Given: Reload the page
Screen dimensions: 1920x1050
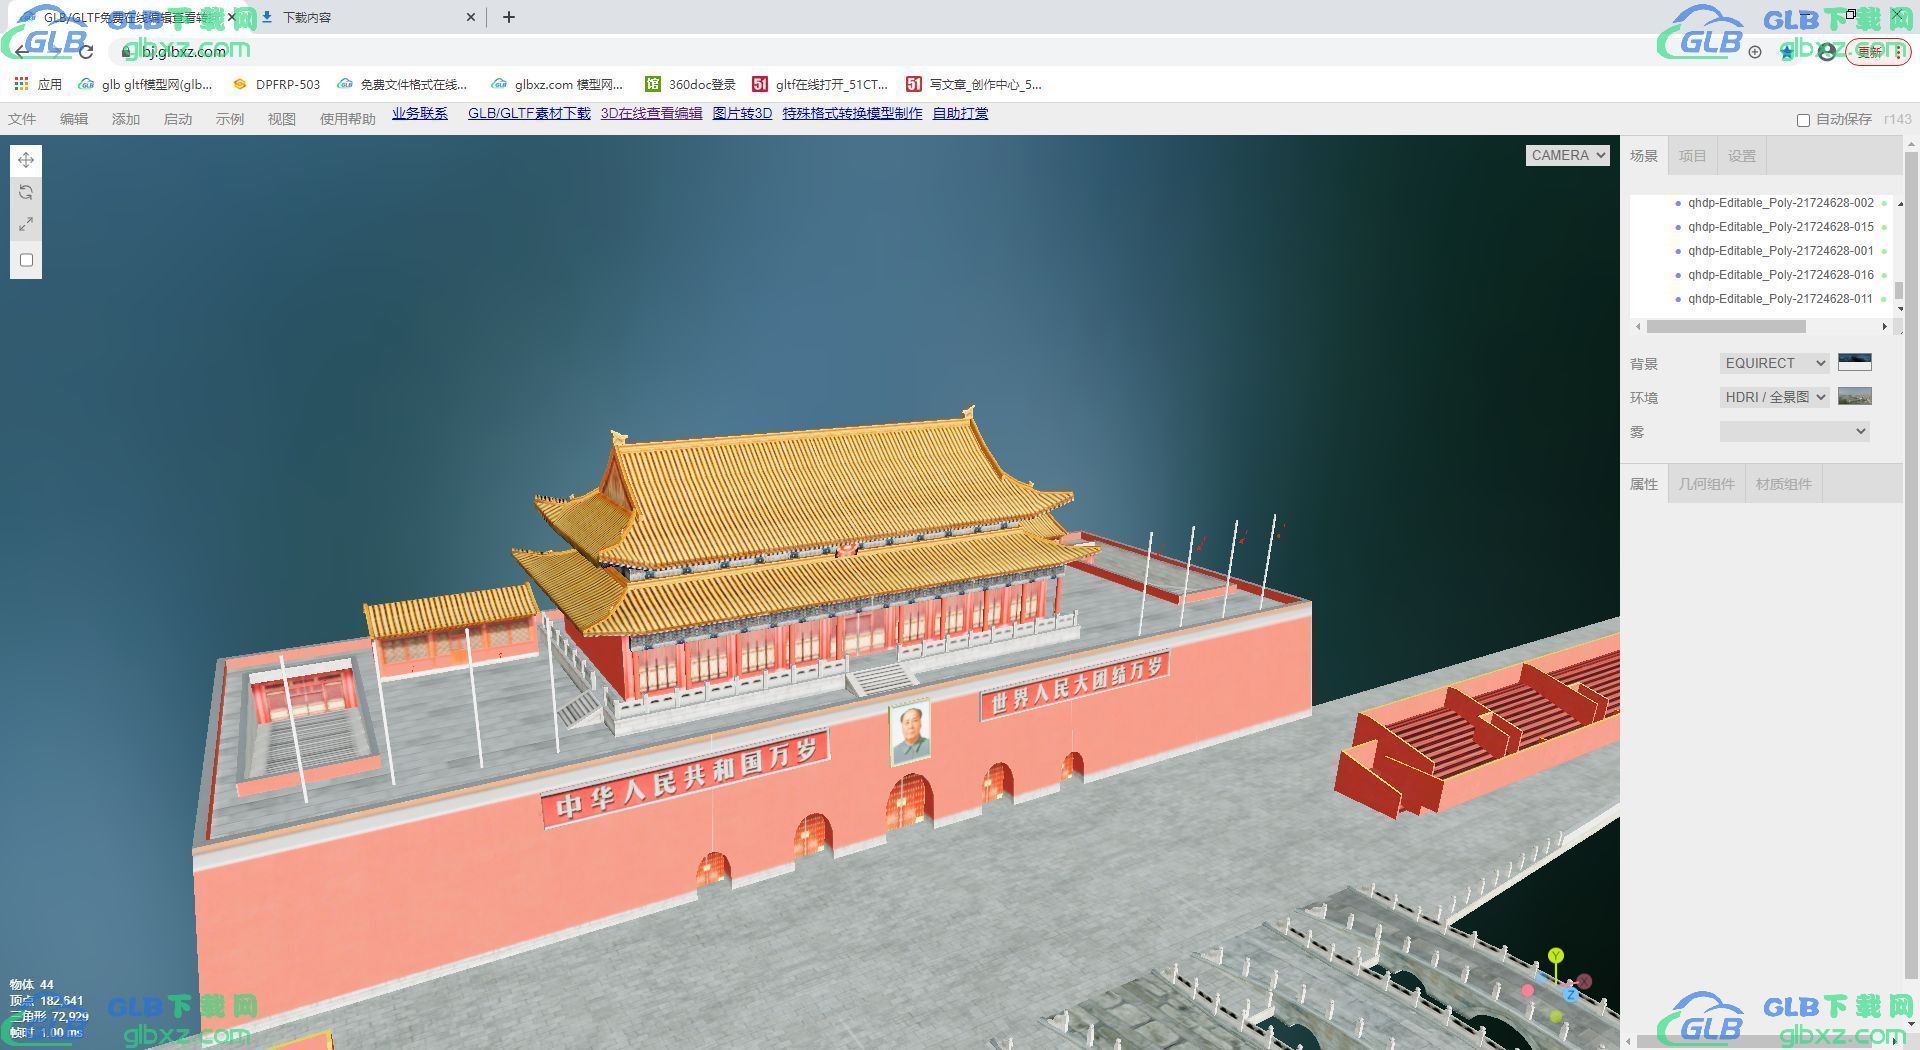Looking at the screenshot, I should pyautogui.click(x=86, y=51).
